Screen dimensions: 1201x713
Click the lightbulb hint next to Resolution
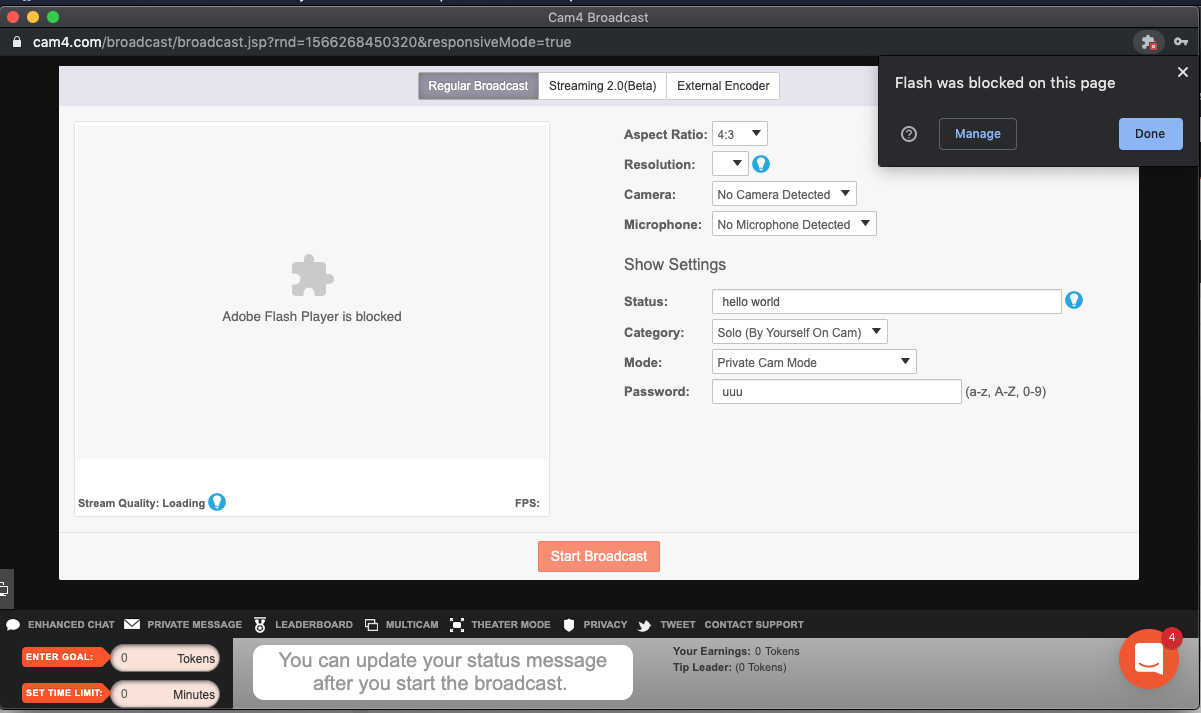pos(761,164)
